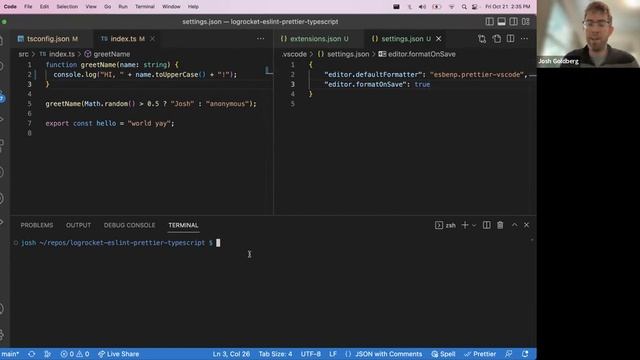
Task: Open the PROBLEMS panel tab
Action: click(37, 225)
